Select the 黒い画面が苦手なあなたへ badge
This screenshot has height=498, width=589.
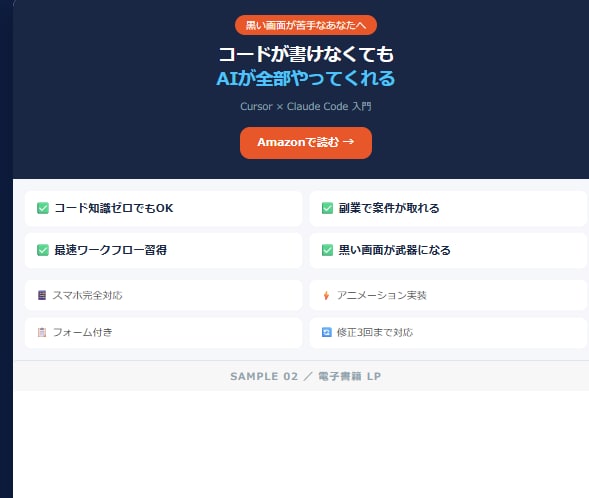coord(306,25)
